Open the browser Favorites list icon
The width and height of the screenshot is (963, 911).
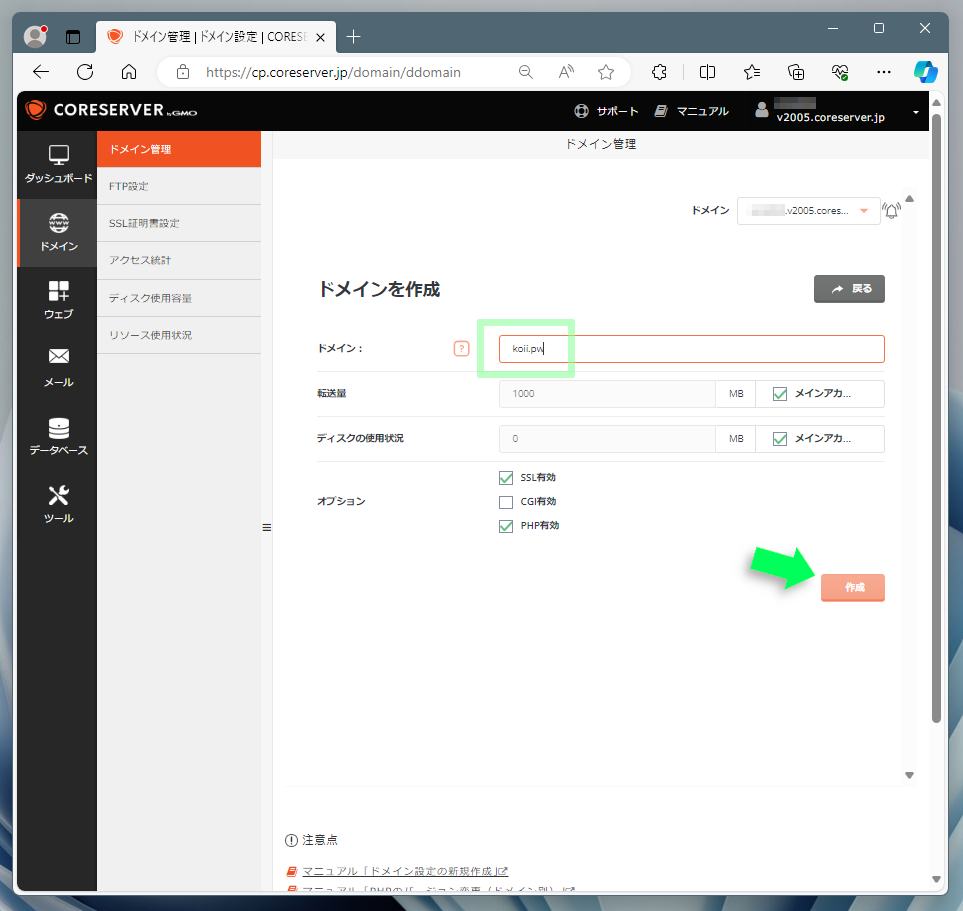tap(752, 72)
